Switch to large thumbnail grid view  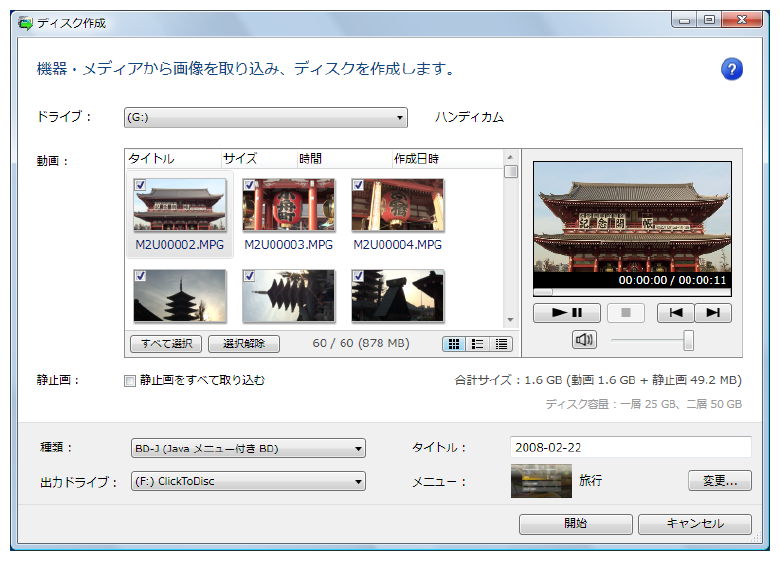454,344
